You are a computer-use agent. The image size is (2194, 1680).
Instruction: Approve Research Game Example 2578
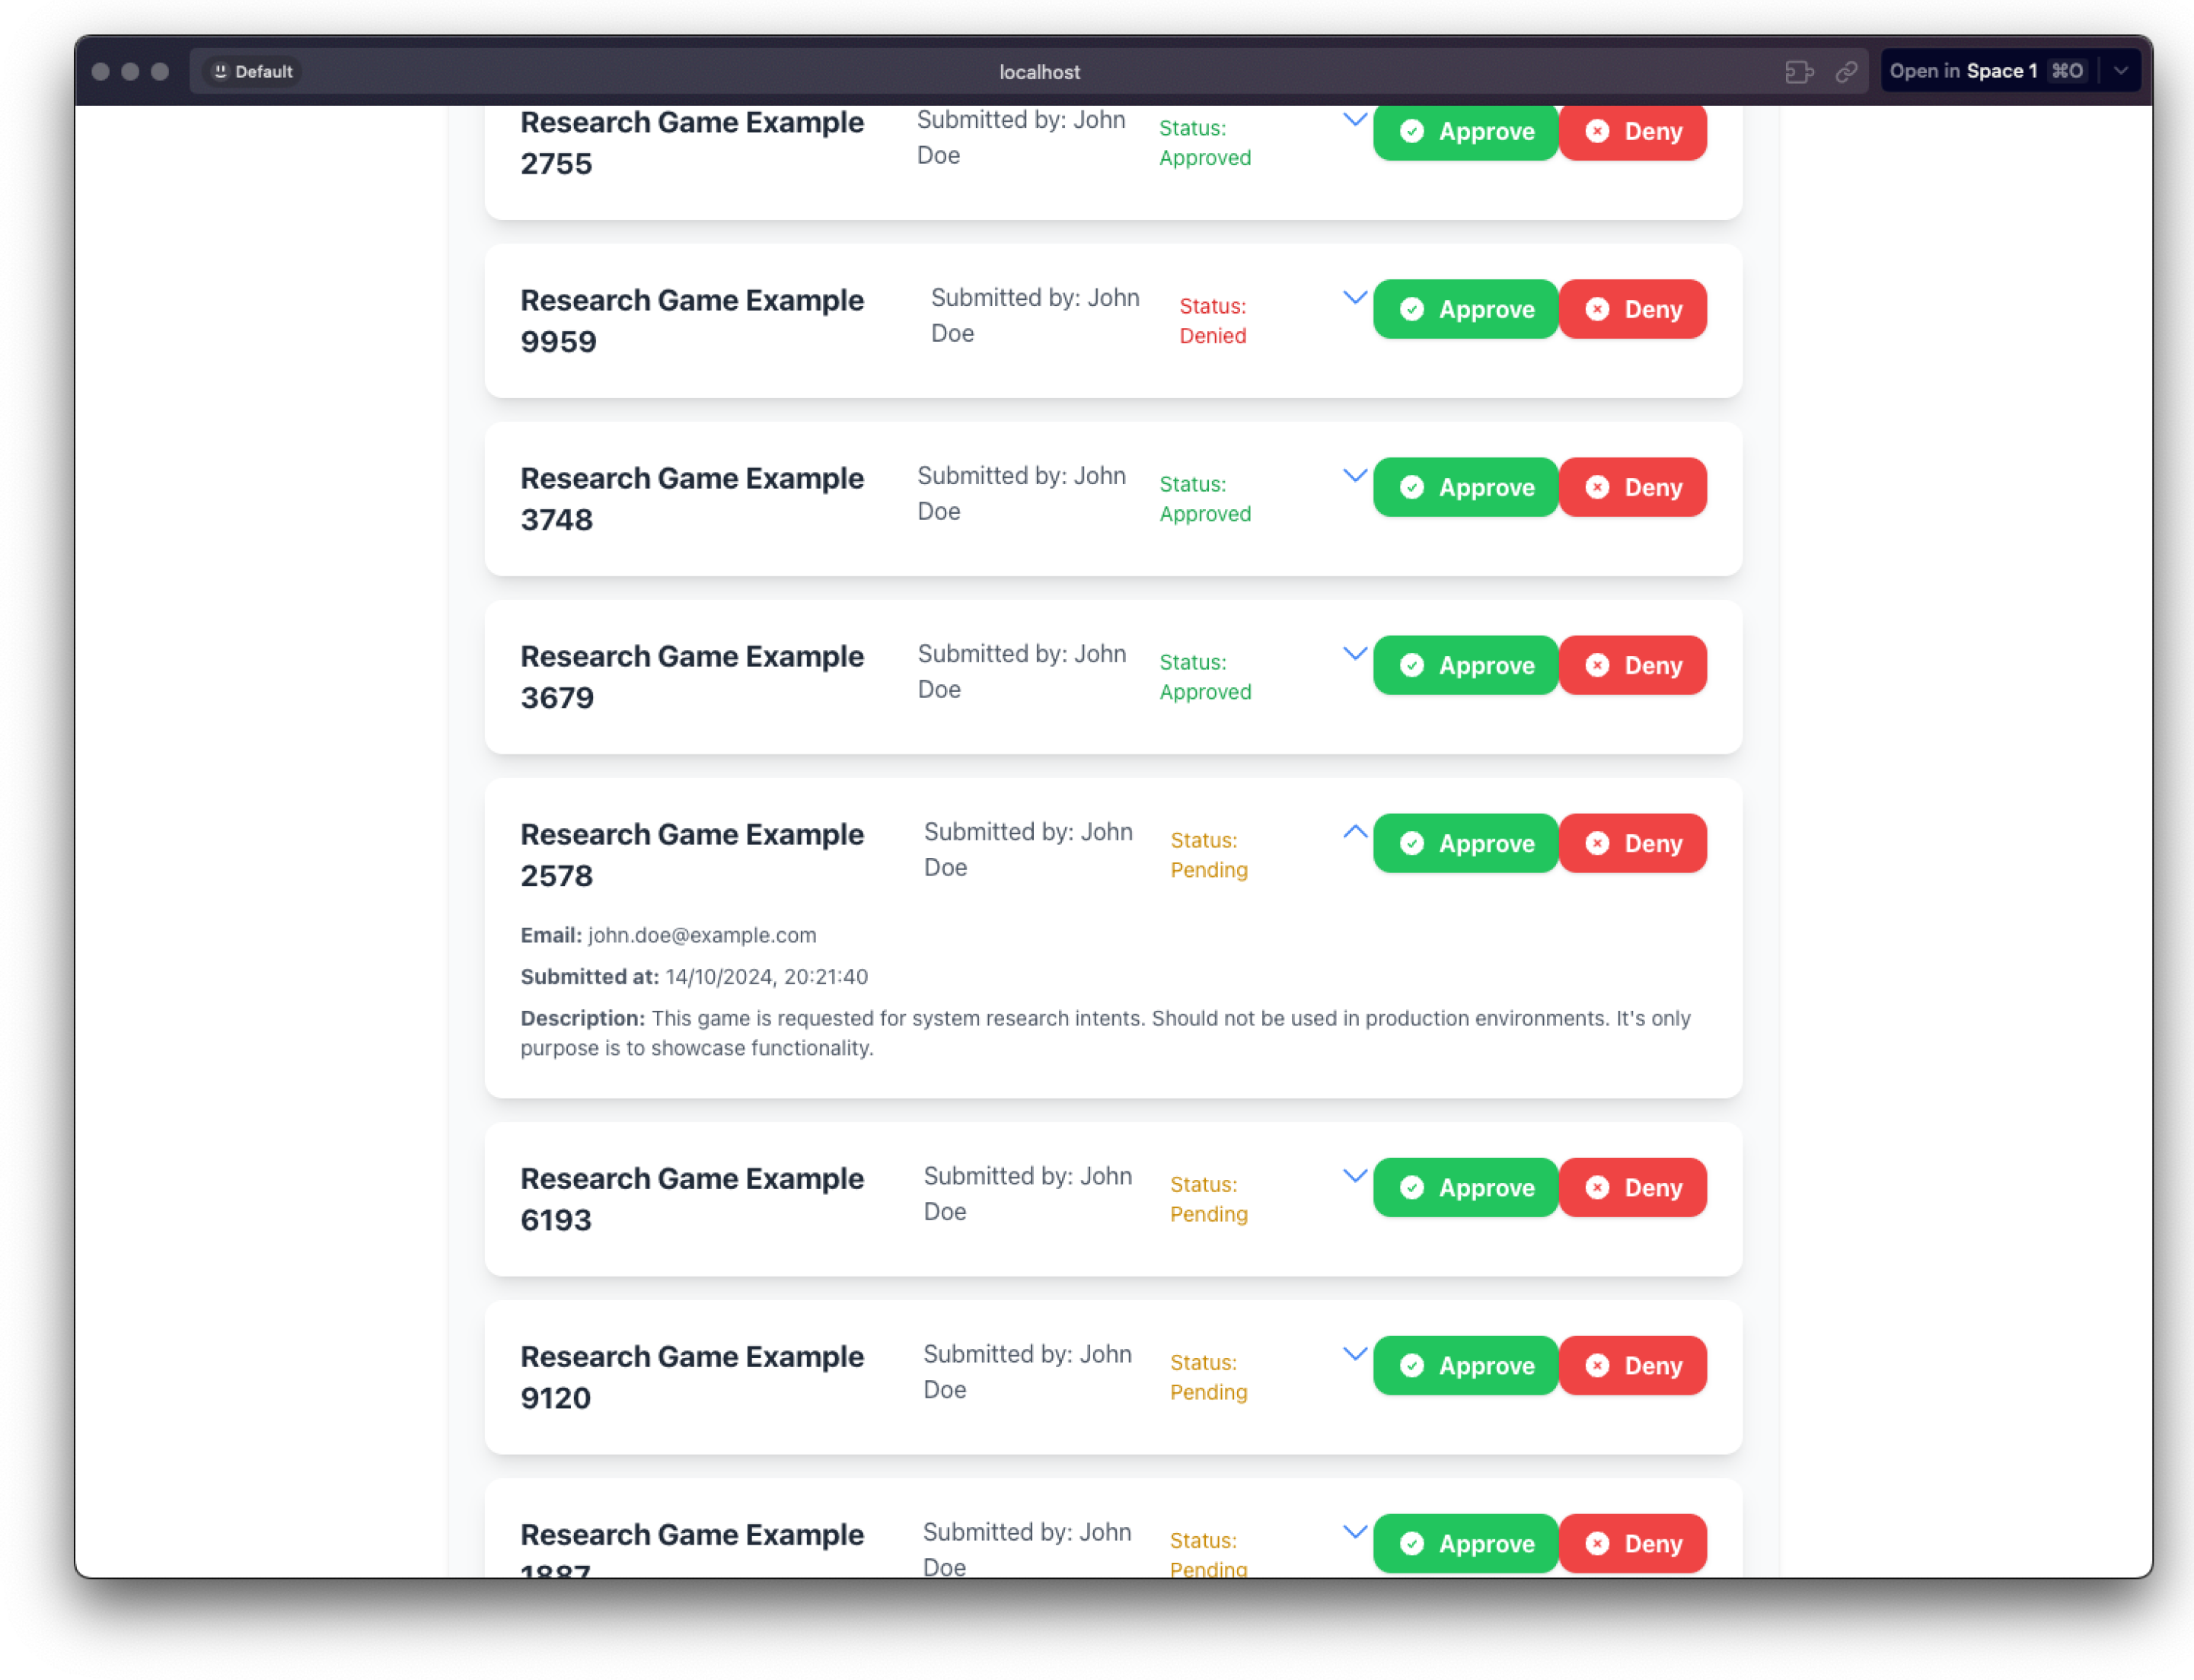pyautogui.click(x=1465, y=844)
